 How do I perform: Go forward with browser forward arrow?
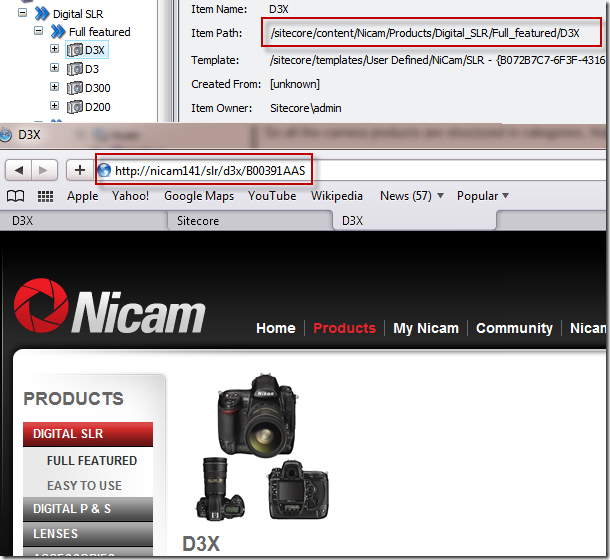[44, 170]
